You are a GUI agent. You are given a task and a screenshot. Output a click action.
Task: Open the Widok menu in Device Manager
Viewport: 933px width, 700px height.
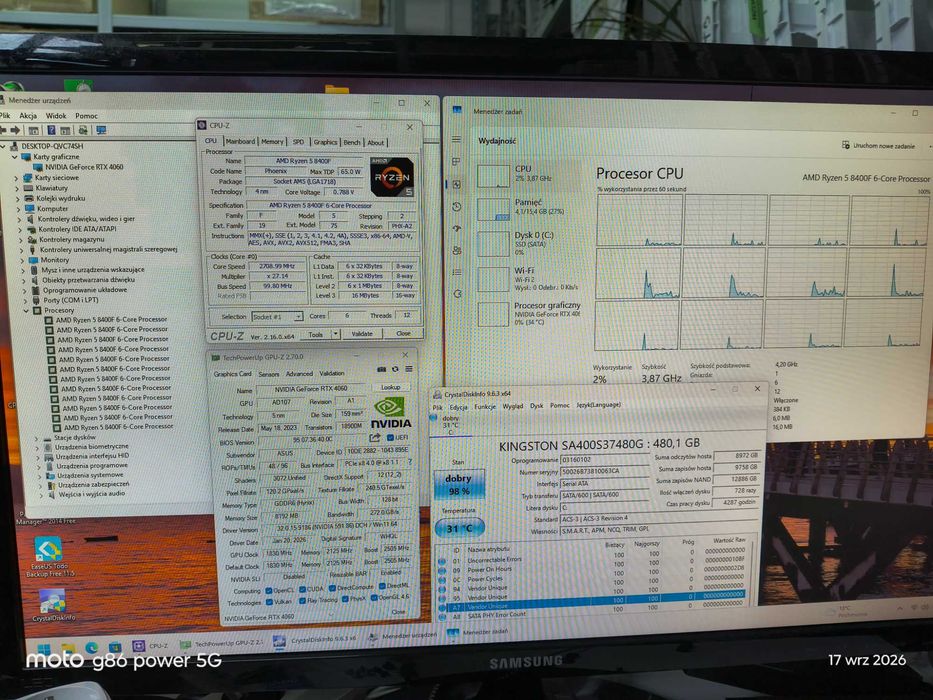(x=56, y=115)
